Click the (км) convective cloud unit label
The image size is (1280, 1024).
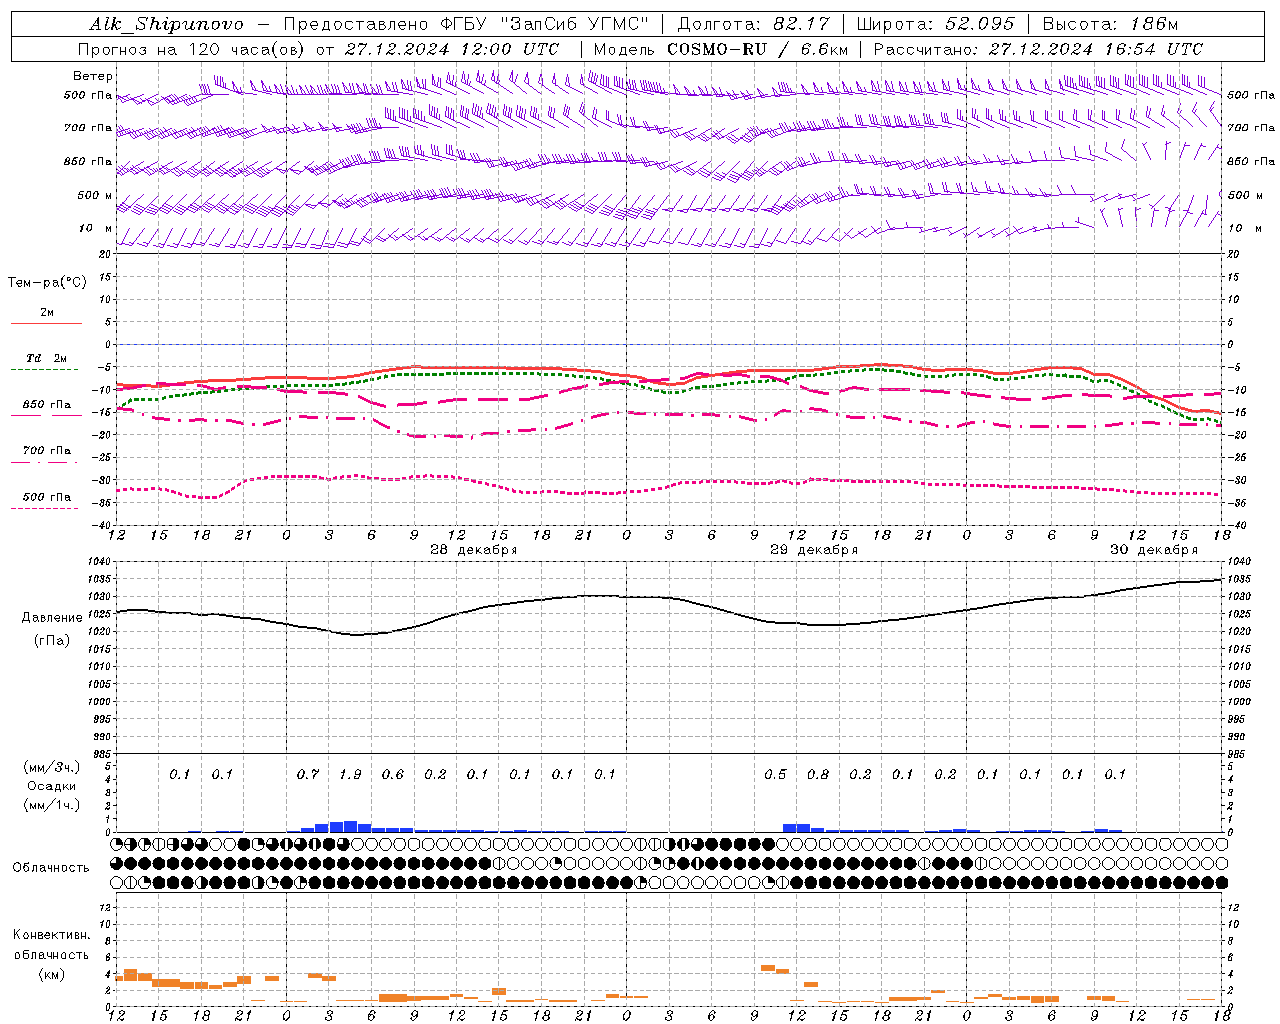[51, 974]
